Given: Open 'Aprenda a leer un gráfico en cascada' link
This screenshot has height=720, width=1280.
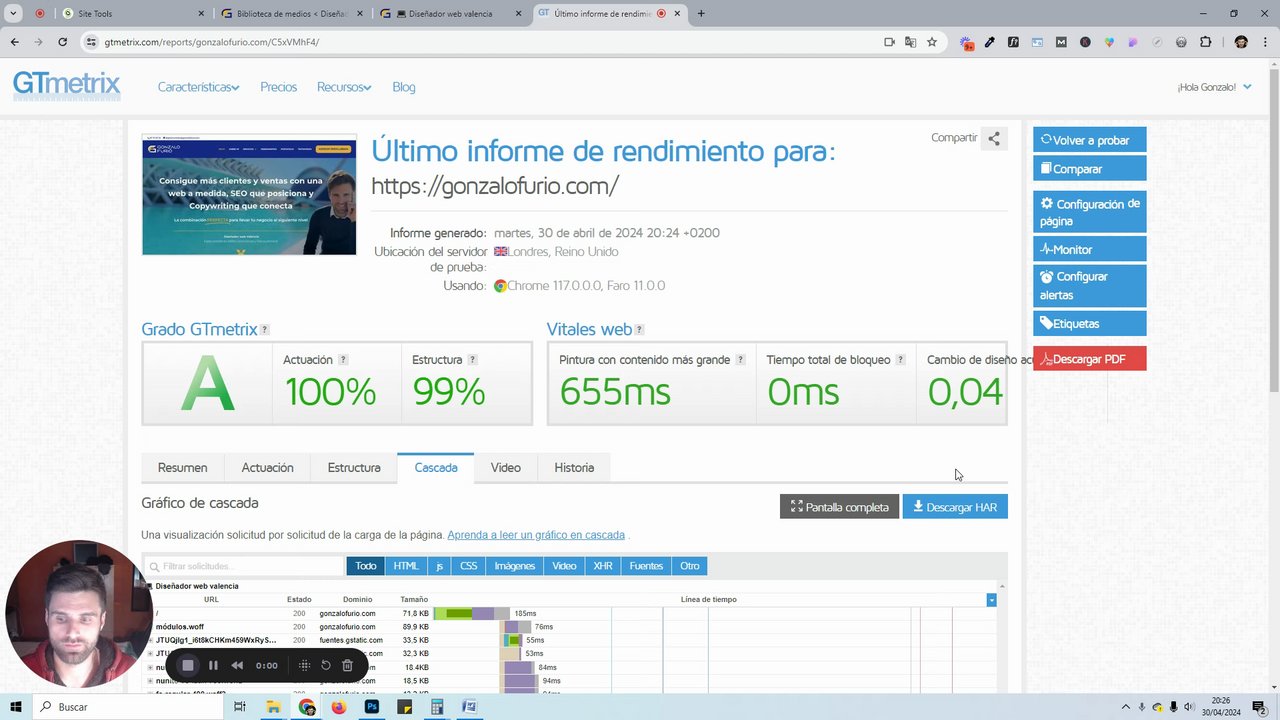Looking at the screenshot, I should (536, 535).
